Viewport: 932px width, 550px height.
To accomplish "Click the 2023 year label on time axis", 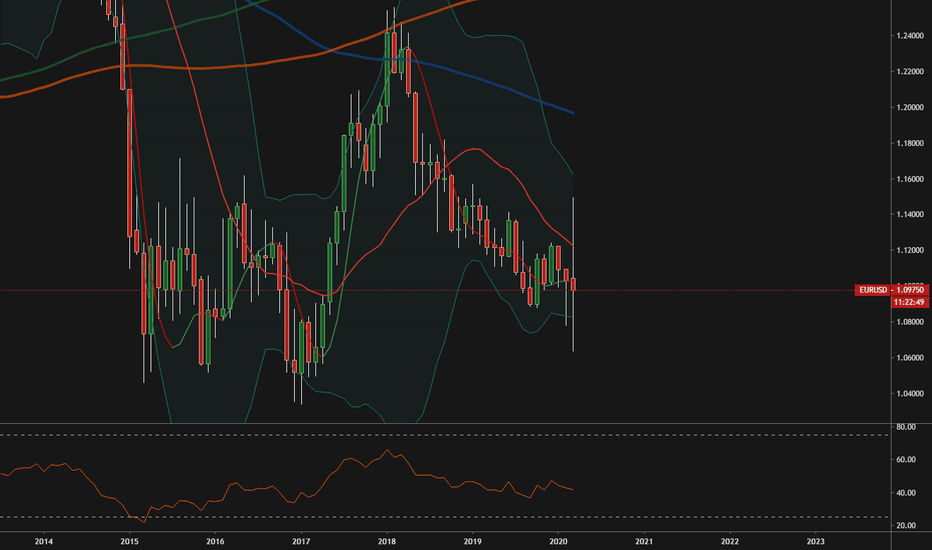I will (x=816, y=541).
